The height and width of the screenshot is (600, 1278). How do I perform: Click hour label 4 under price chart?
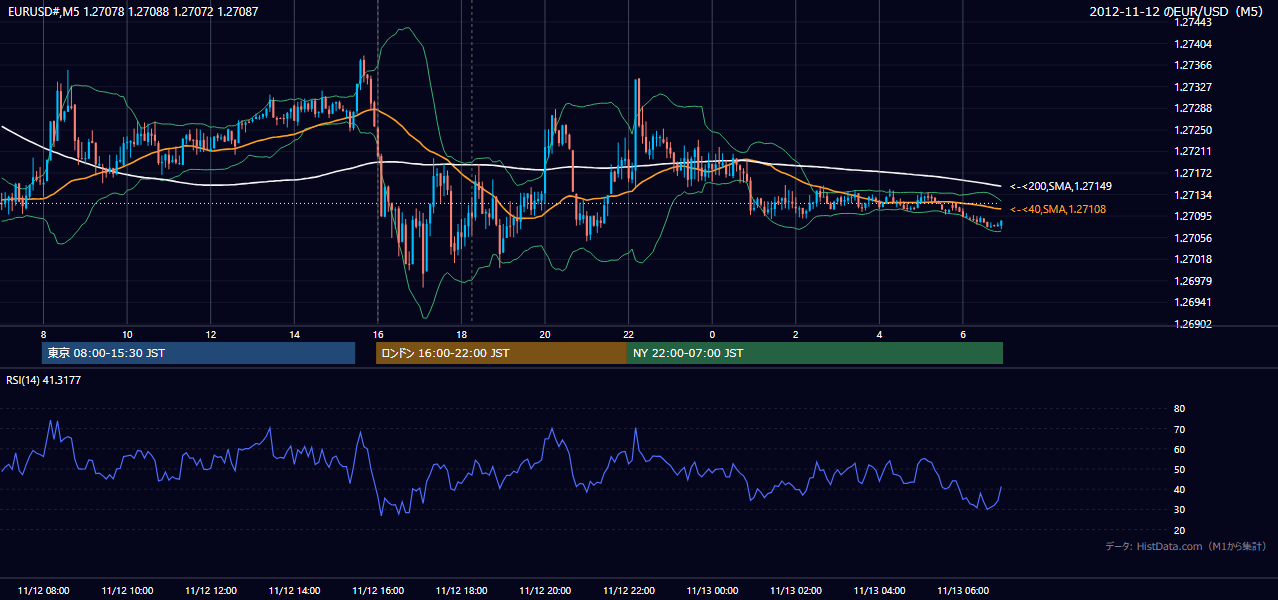879,333
